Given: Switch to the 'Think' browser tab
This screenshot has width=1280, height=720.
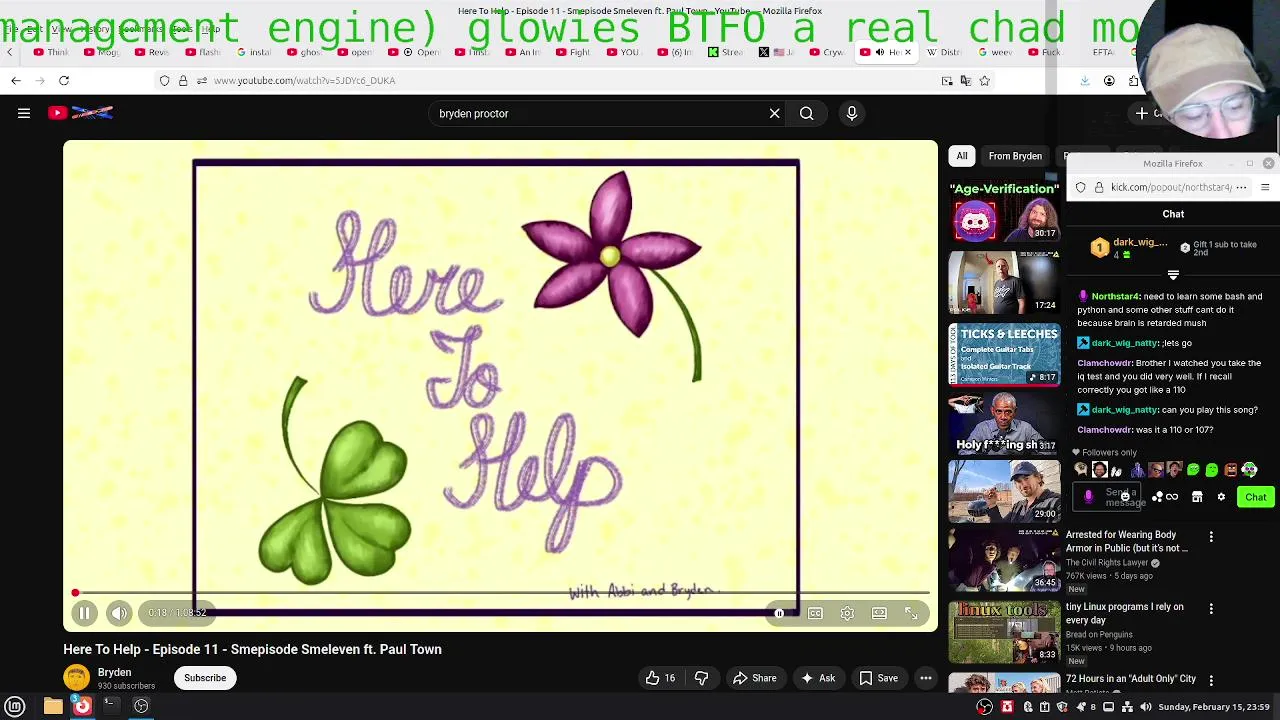Looking at the screenshot, I should pos(52,52).
